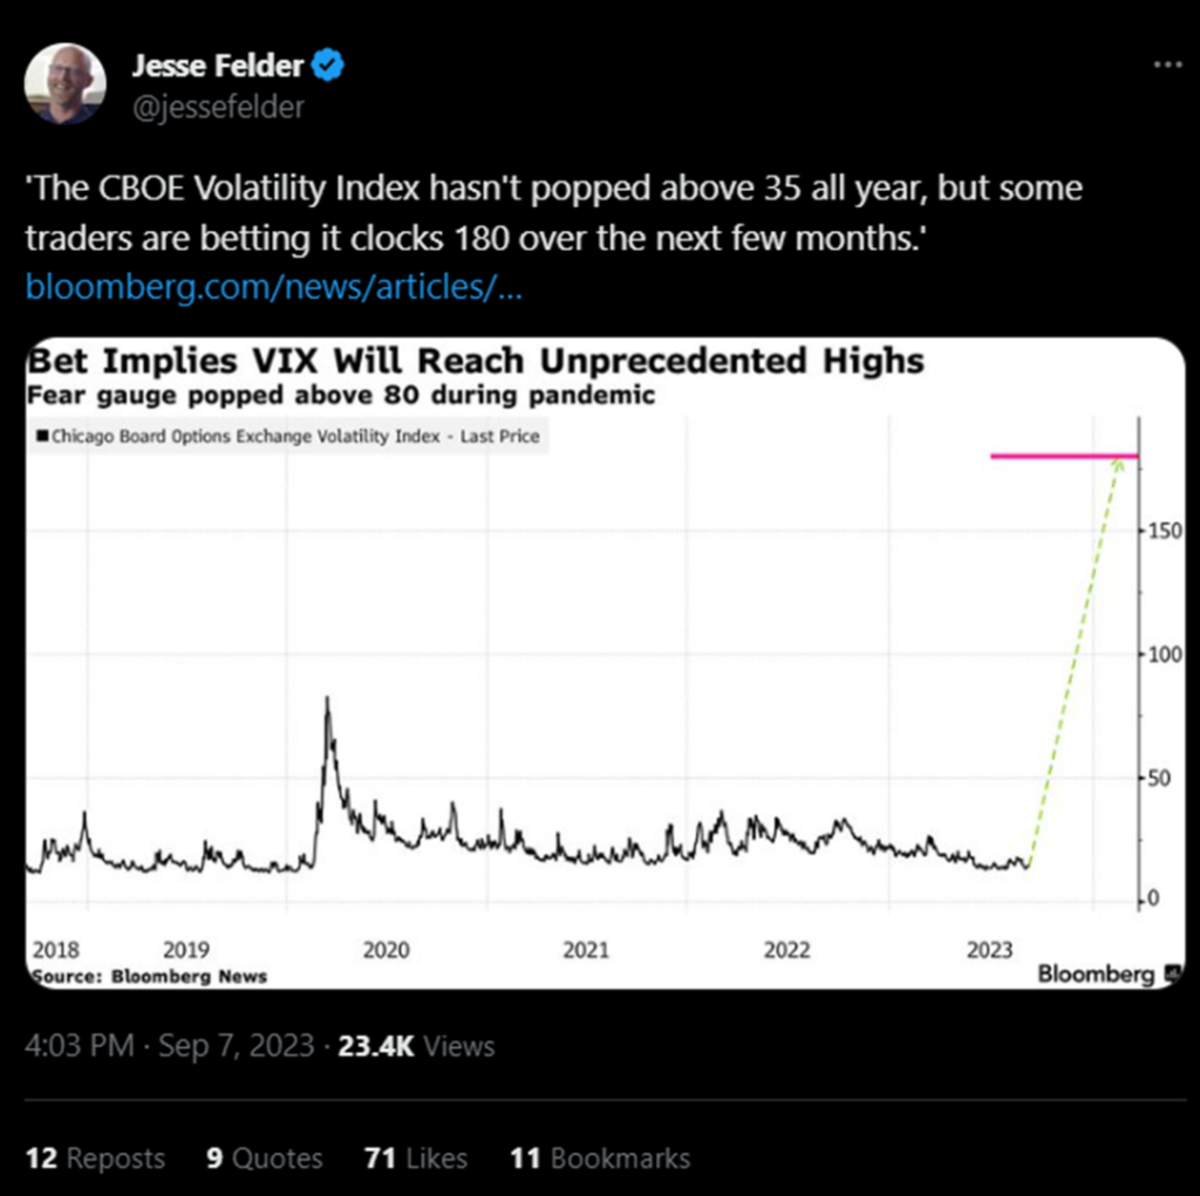This screenshot has height=1196, width=1200.
Task: Click the chart headline about VIX unprecedented highs
Action: tap(477, 361)
